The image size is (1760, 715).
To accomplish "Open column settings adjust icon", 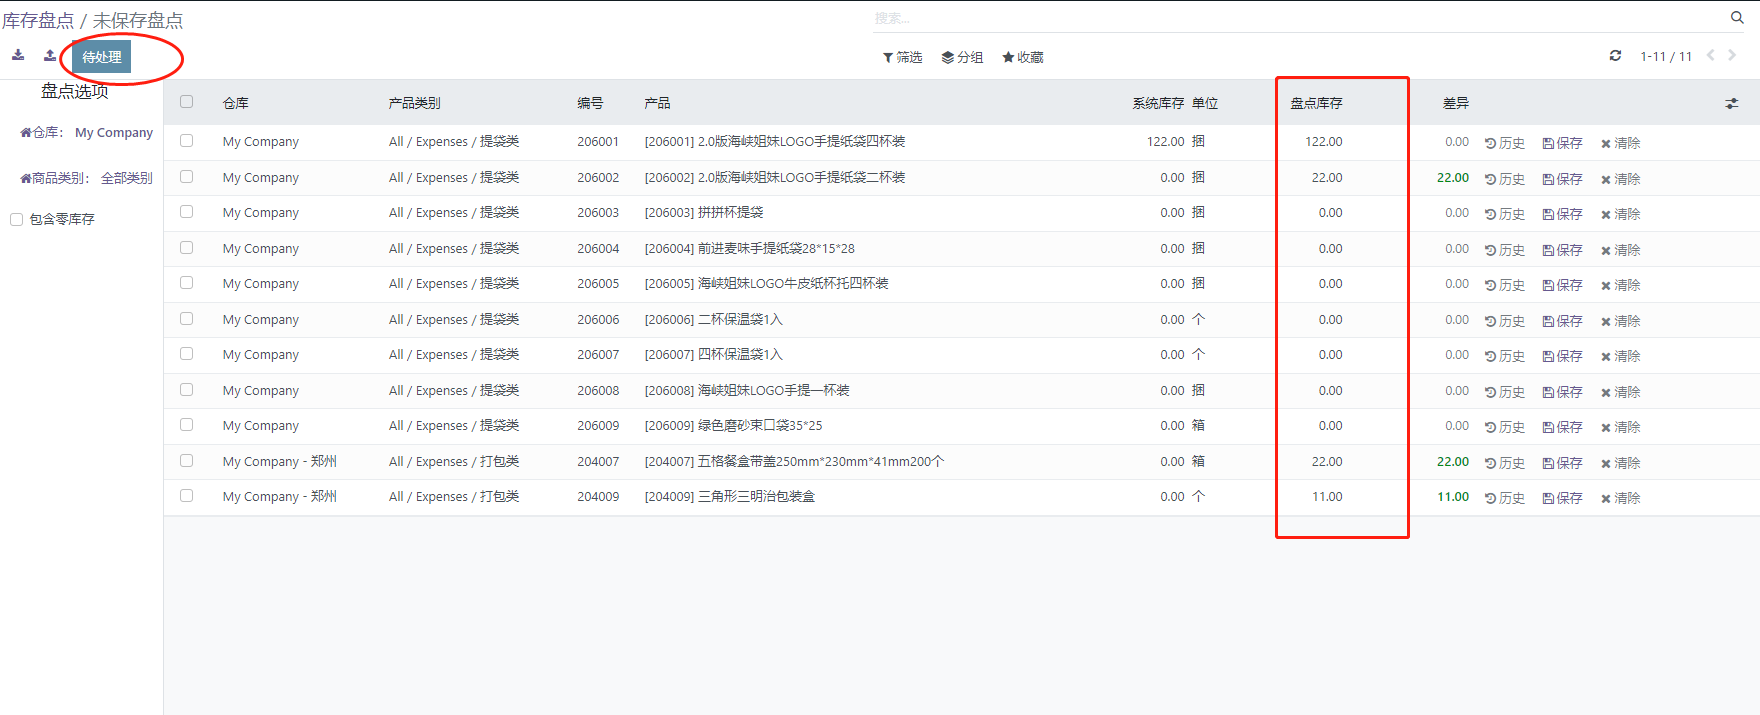I will point(1731,104).
